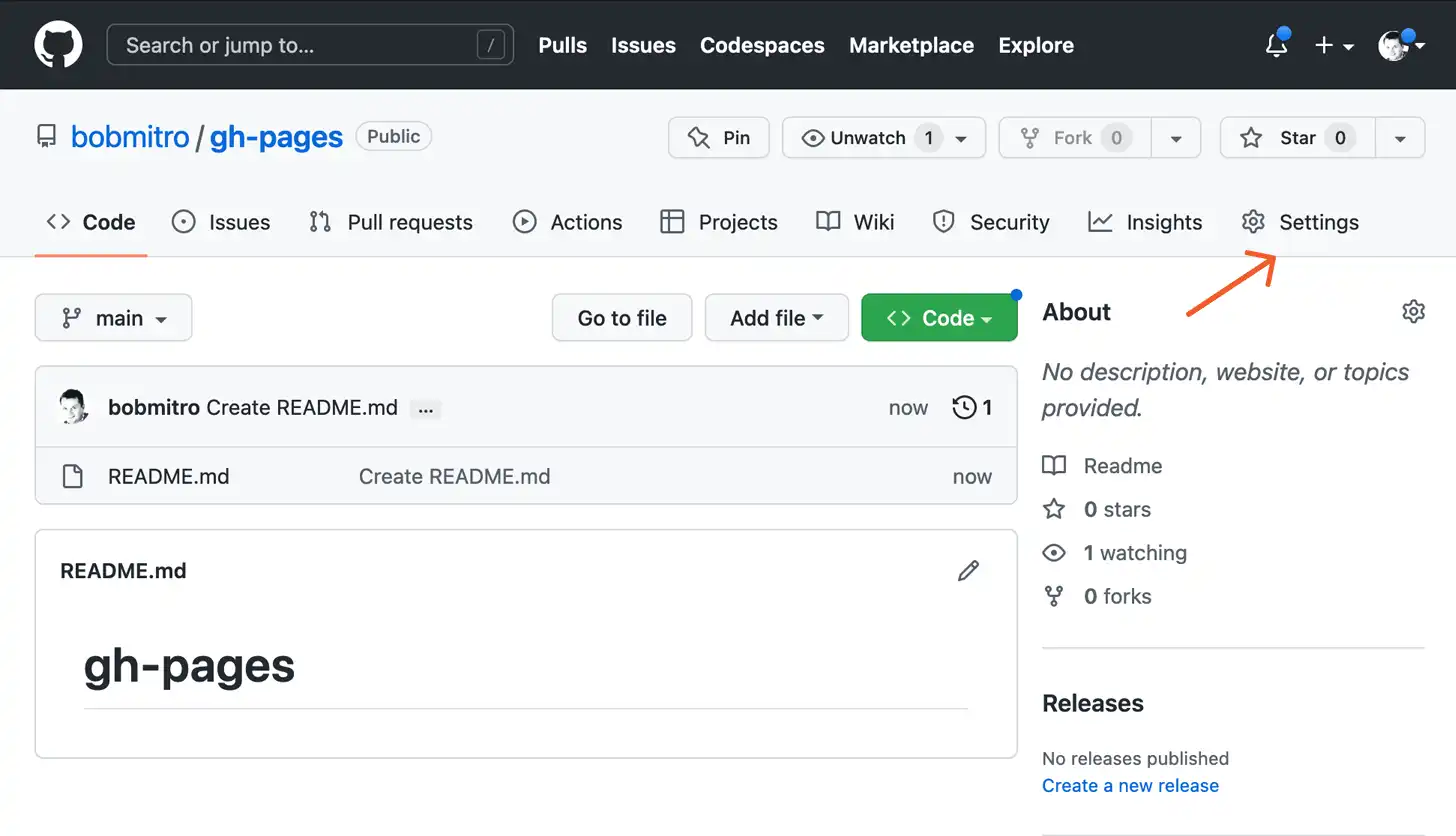Image resolution: width=1456 pixels, height=836 pixels.
Task: Open the main branch dropdown
Action: 113,318
